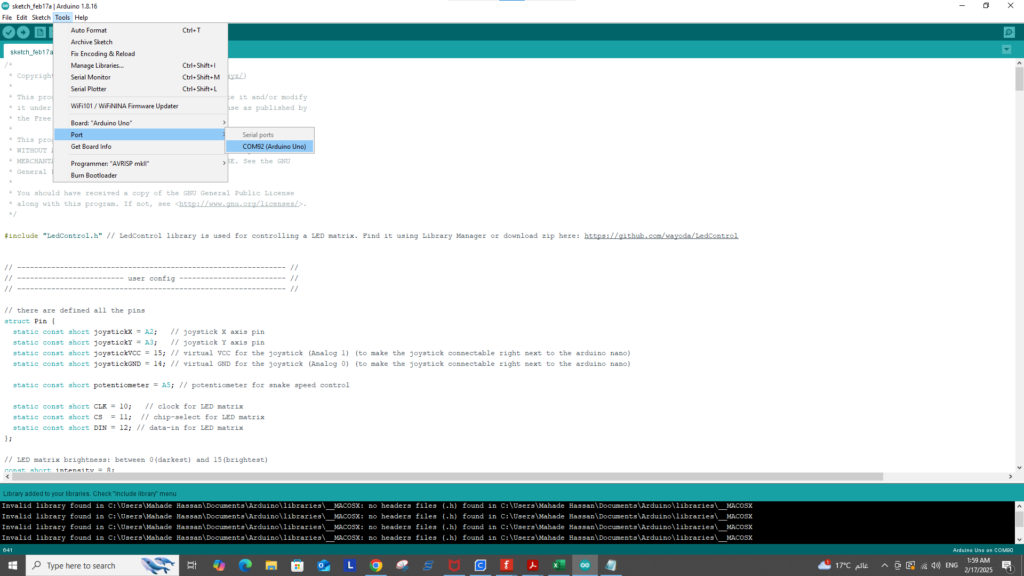
Task: Open the notepad app on the taskbar
Action: point(611,566)
